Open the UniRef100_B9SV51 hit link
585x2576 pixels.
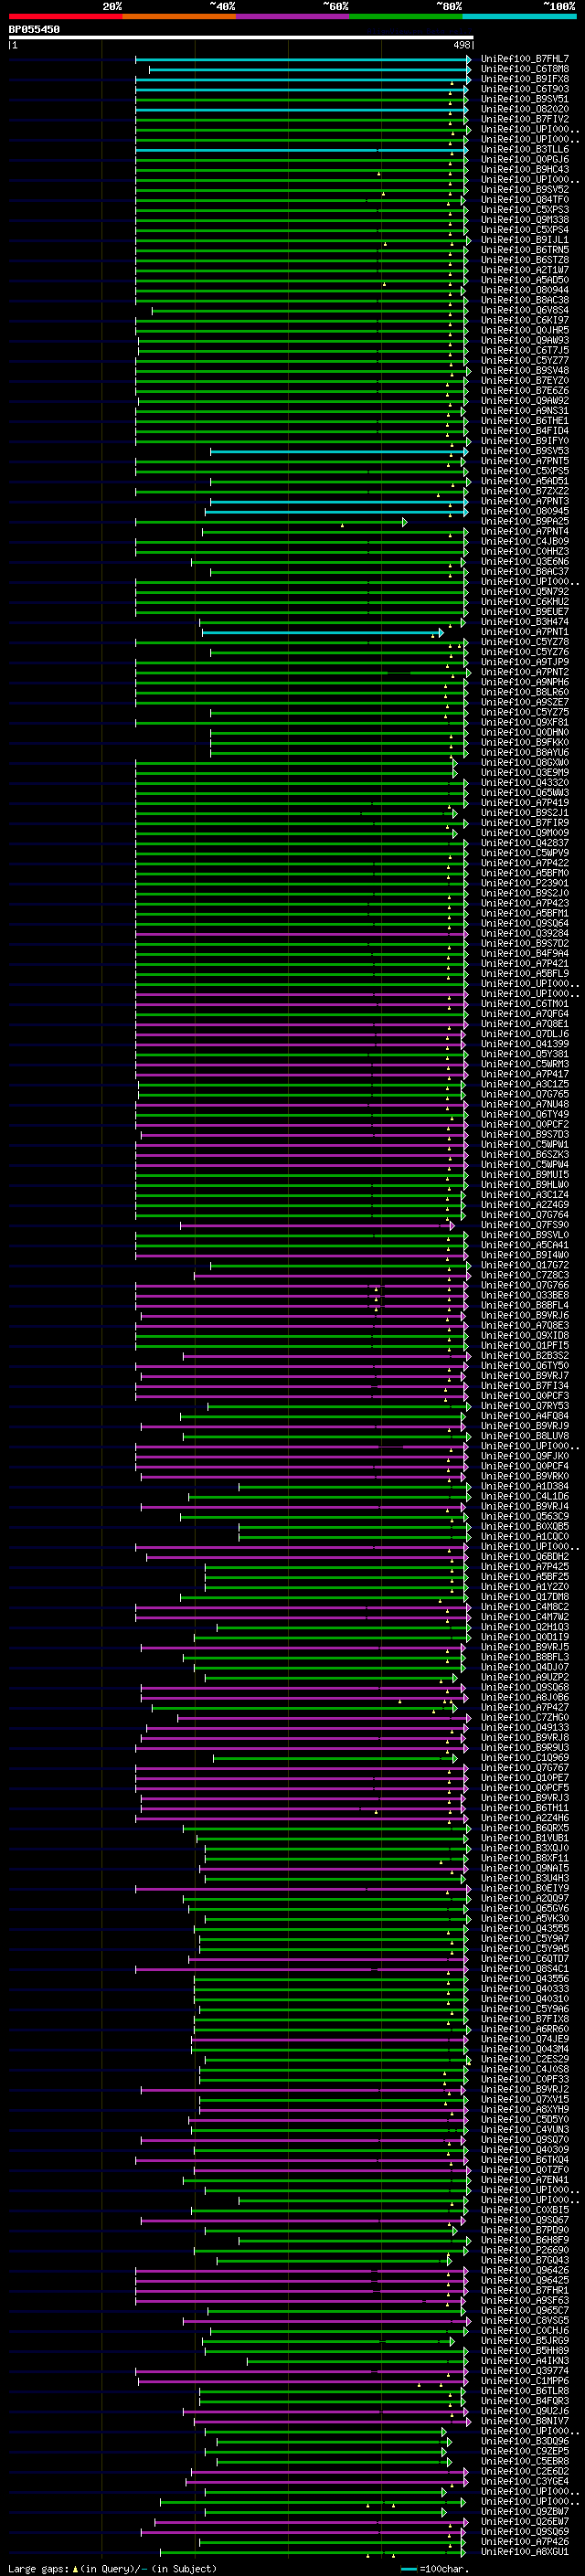524,99
